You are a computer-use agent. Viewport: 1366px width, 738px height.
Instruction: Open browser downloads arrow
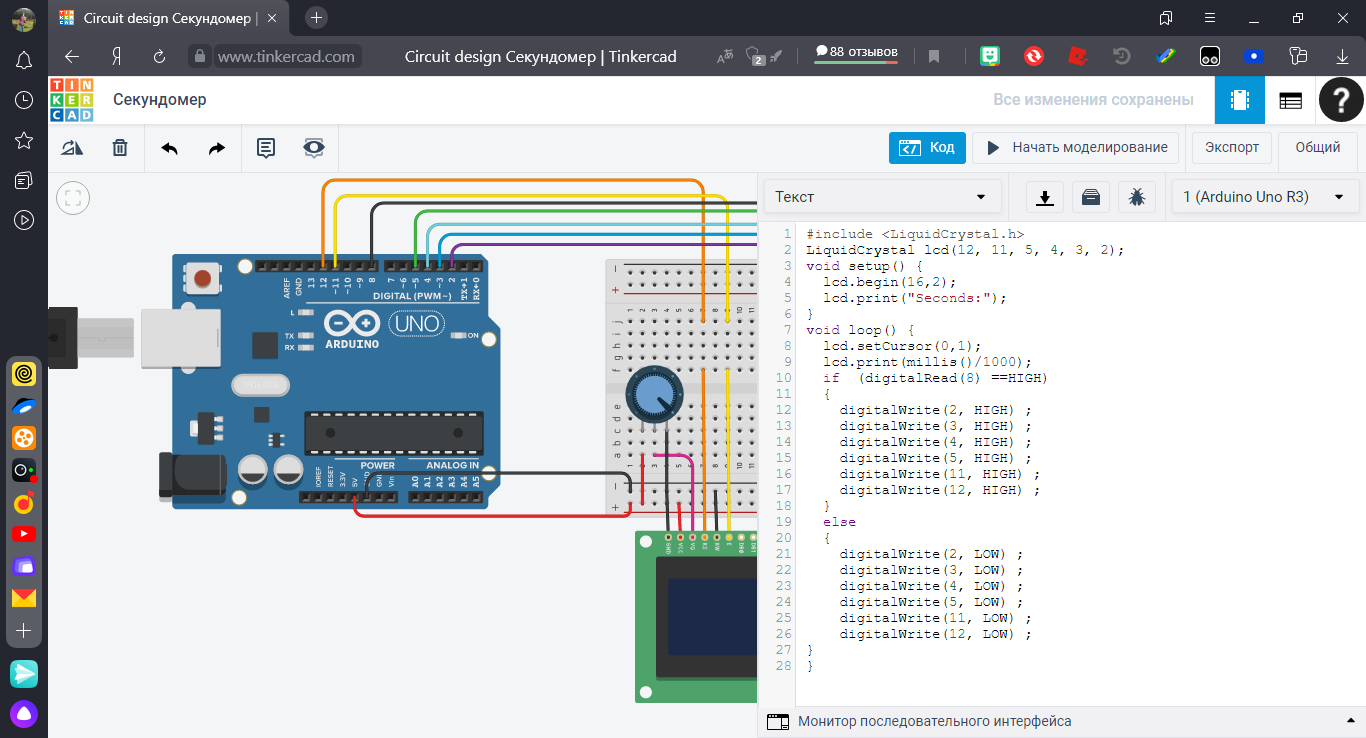click(1342, 57)
